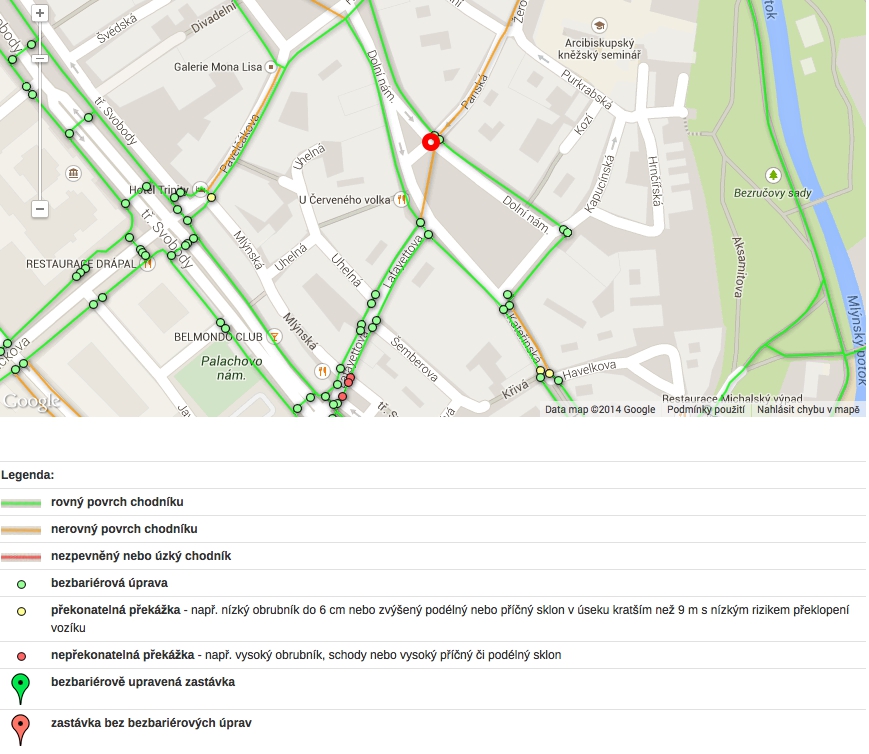Select the red circular location marker
The height and width of the screenshot is (754, 869).
point(431,142)
